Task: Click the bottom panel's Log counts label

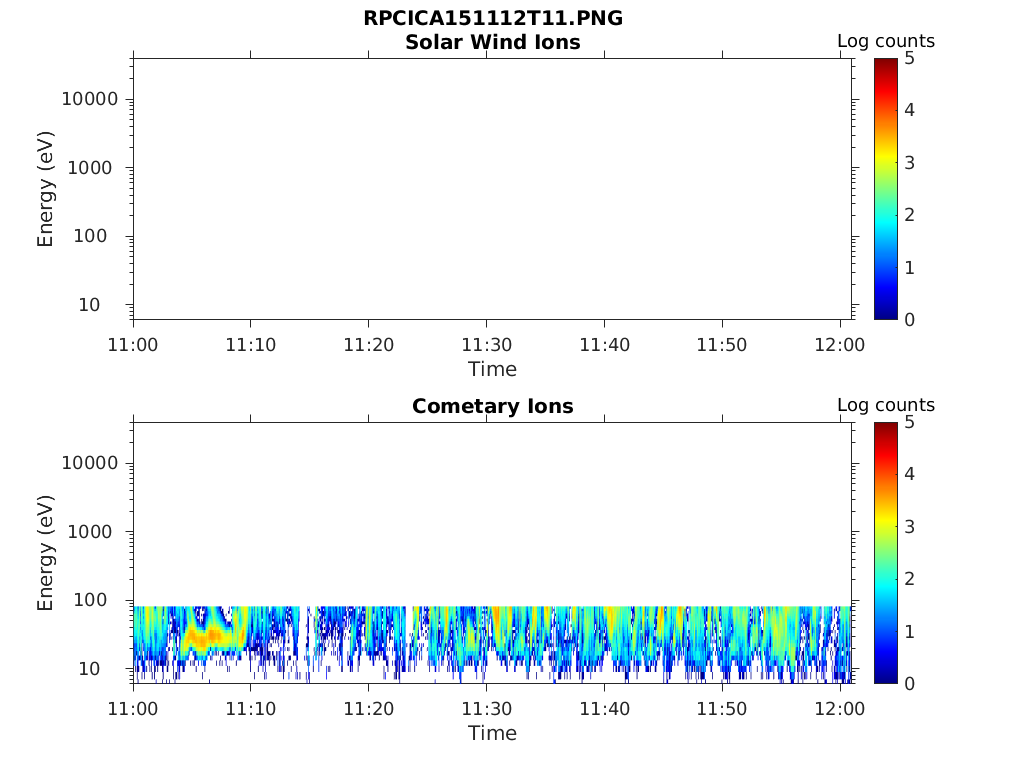Action: pos(886,405)
